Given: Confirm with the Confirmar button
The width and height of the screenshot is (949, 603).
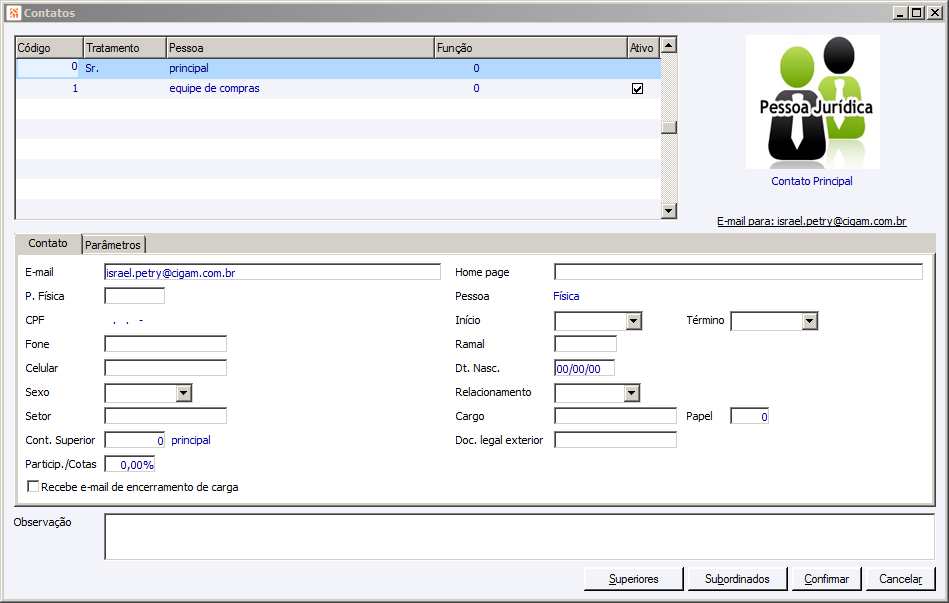Looking at the screenshot, I should [x=827, y=579].
